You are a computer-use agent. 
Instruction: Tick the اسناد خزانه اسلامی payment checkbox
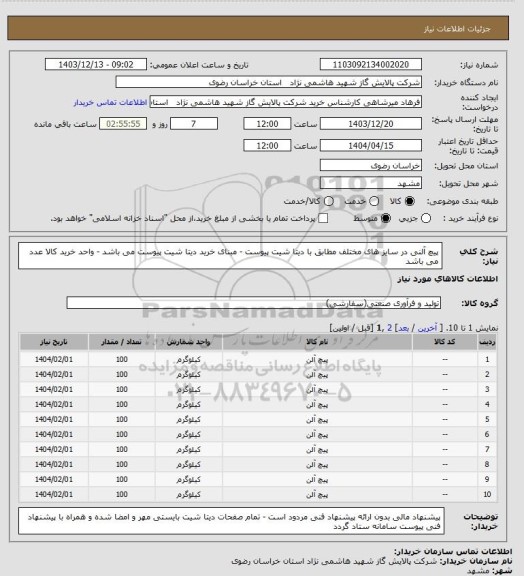click(323, 219)
